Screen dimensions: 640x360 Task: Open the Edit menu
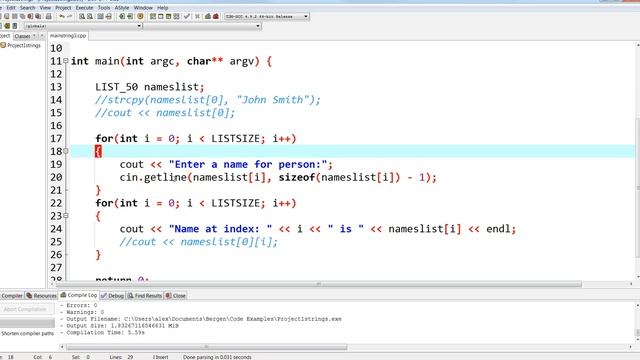coord(11,8)
